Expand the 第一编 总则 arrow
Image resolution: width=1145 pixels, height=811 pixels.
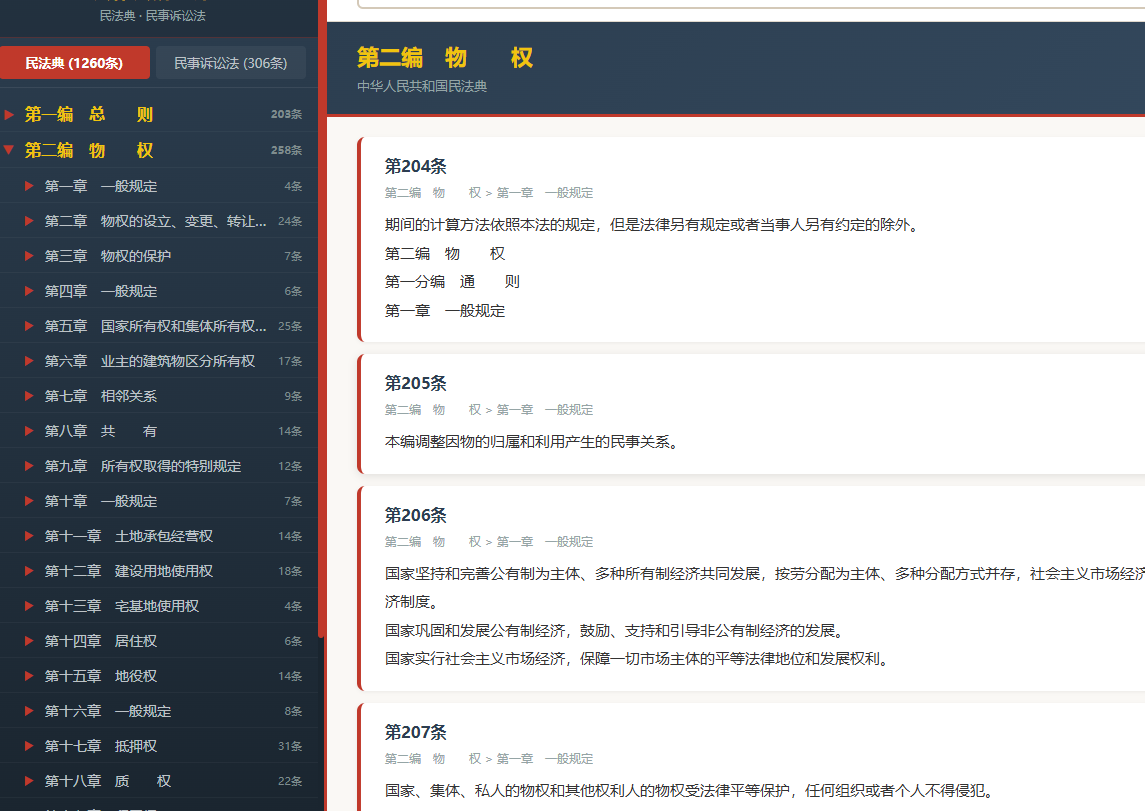(9, 115)
